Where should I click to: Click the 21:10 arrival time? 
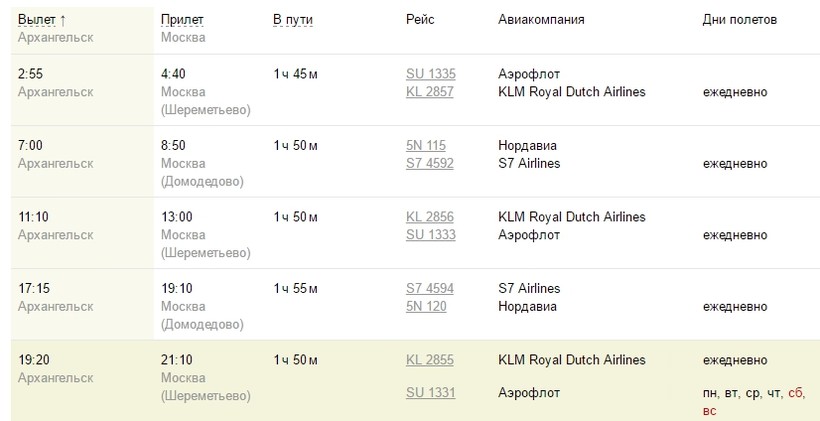pyautogui.click(x=177, y=360)
